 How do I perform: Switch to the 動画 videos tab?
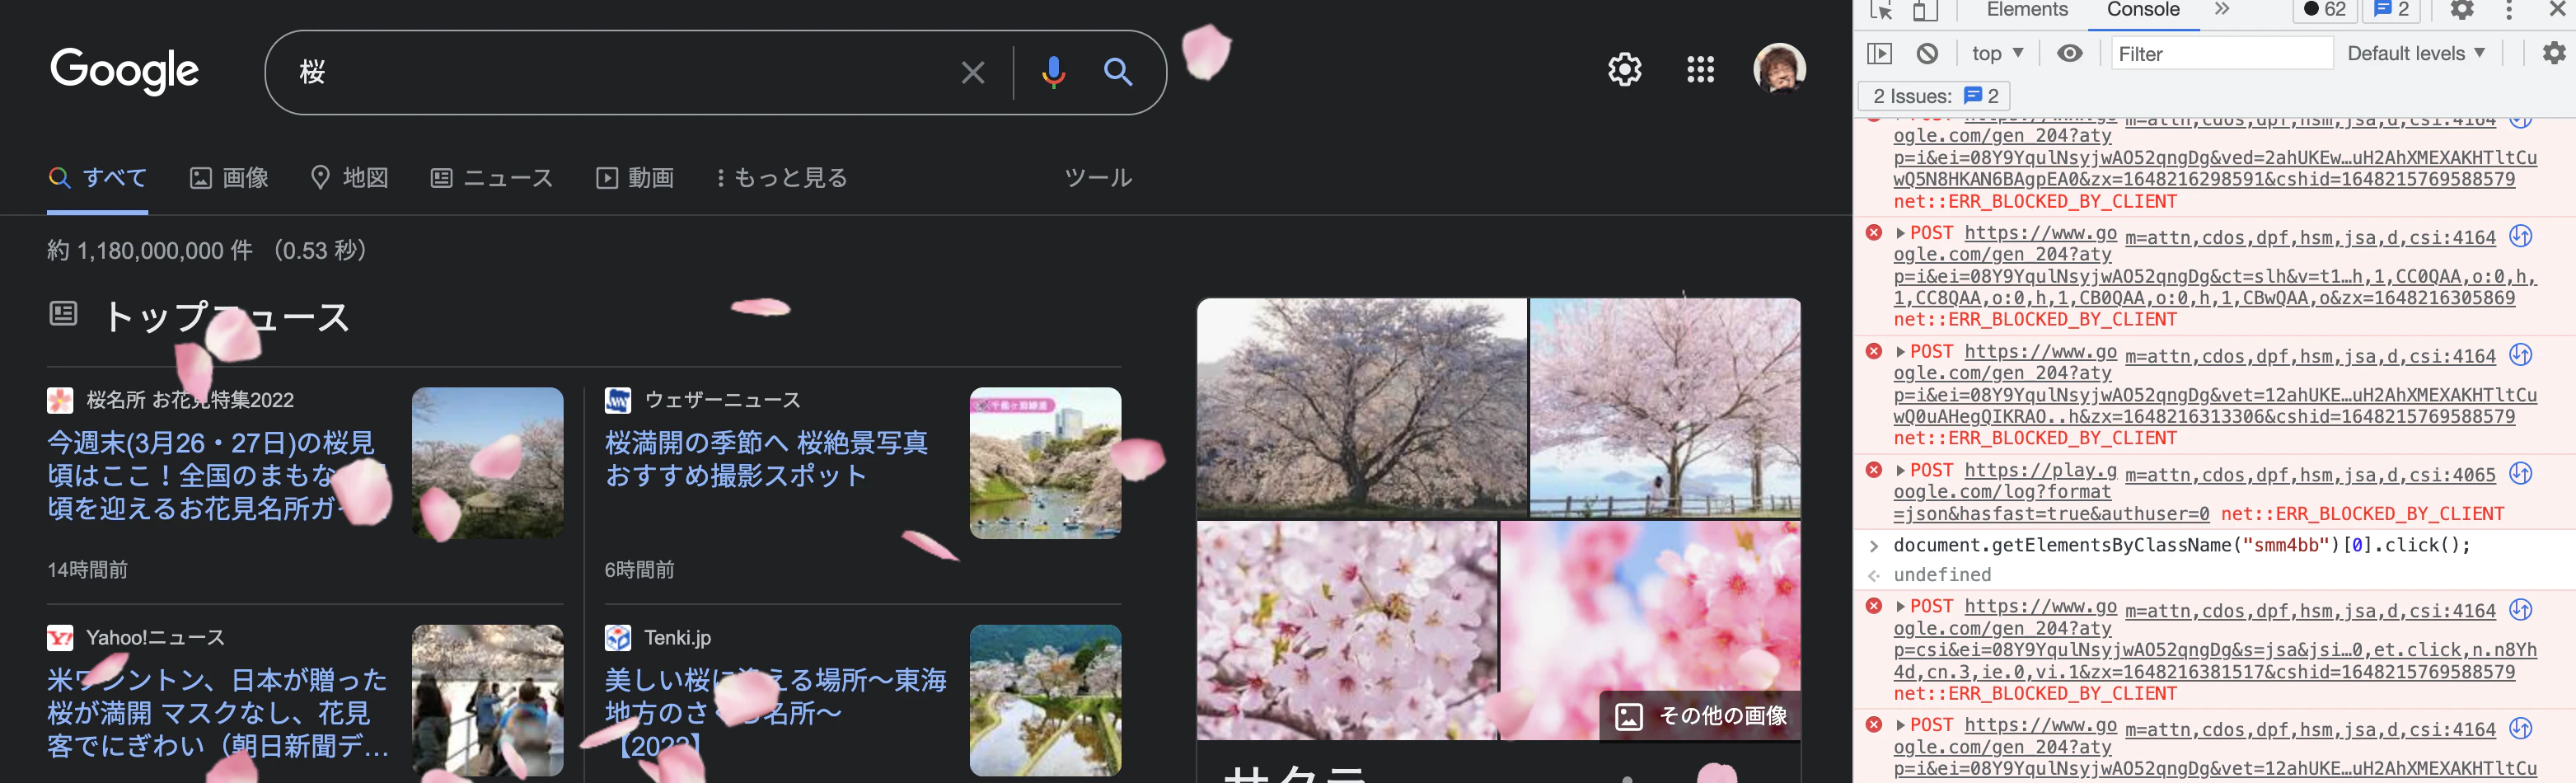coord(635,178)
